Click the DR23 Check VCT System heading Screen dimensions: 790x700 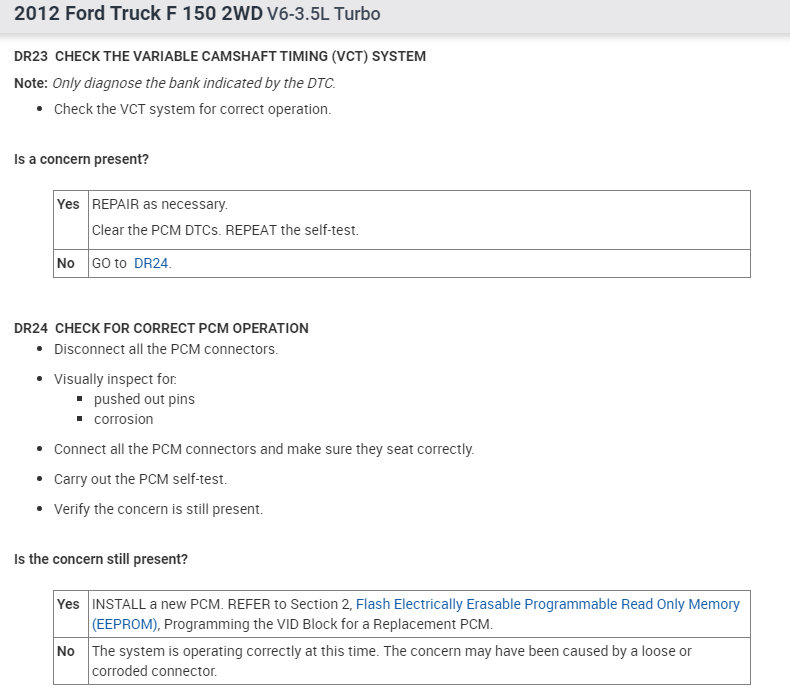220,56
